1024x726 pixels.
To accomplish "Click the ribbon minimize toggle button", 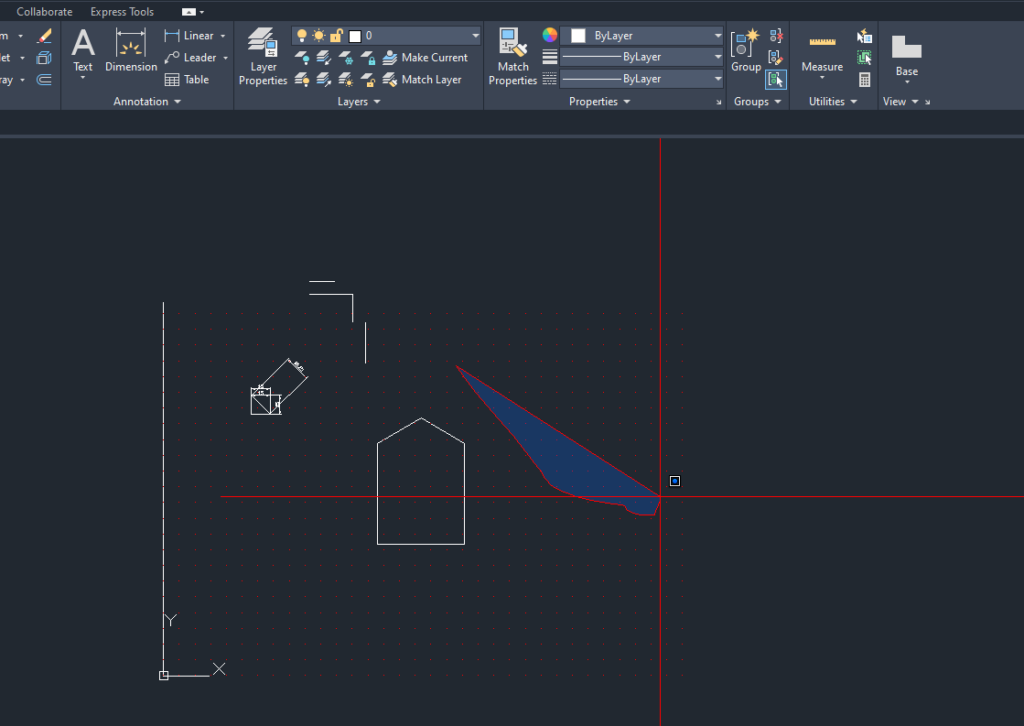I will point(188,12).
